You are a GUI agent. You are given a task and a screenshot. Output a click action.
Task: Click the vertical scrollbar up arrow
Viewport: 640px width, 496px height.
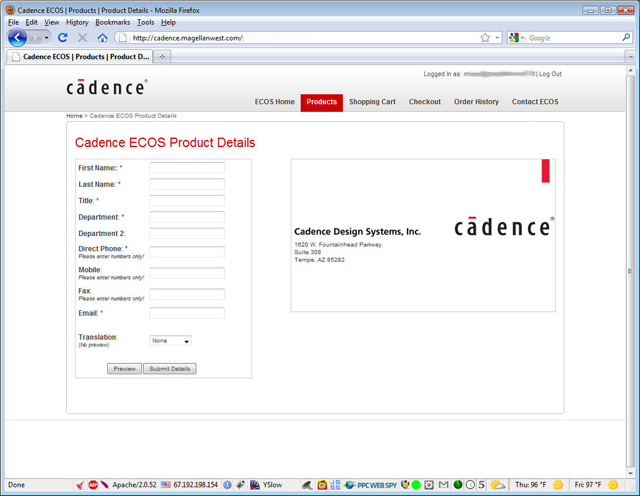pyautogui.click(x=631, y=71)
